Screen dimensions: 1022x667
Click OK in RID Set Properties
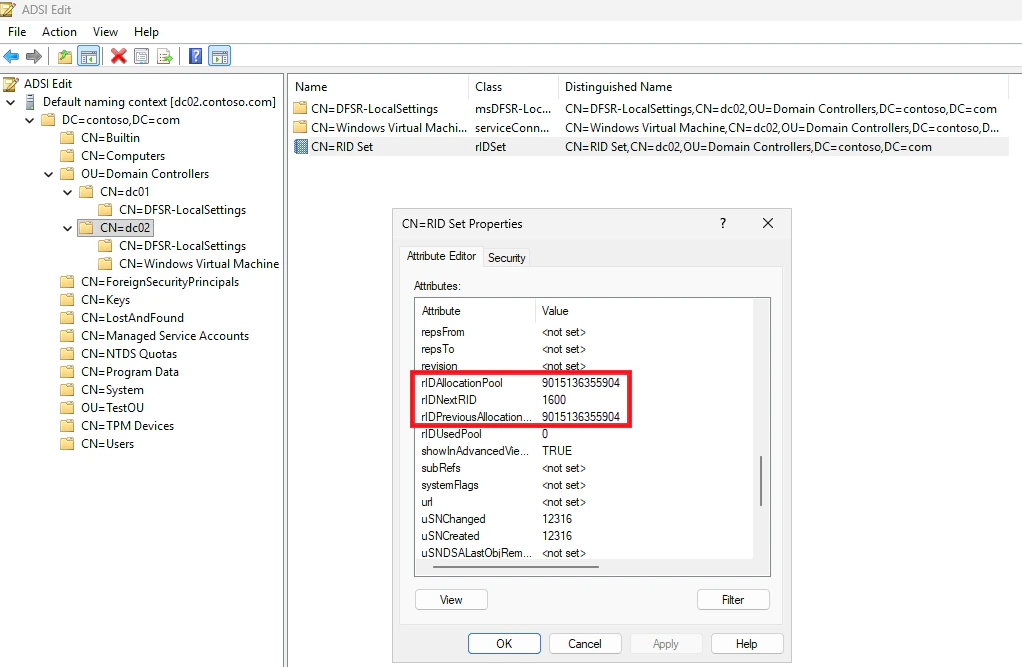[x=504, y=644]
